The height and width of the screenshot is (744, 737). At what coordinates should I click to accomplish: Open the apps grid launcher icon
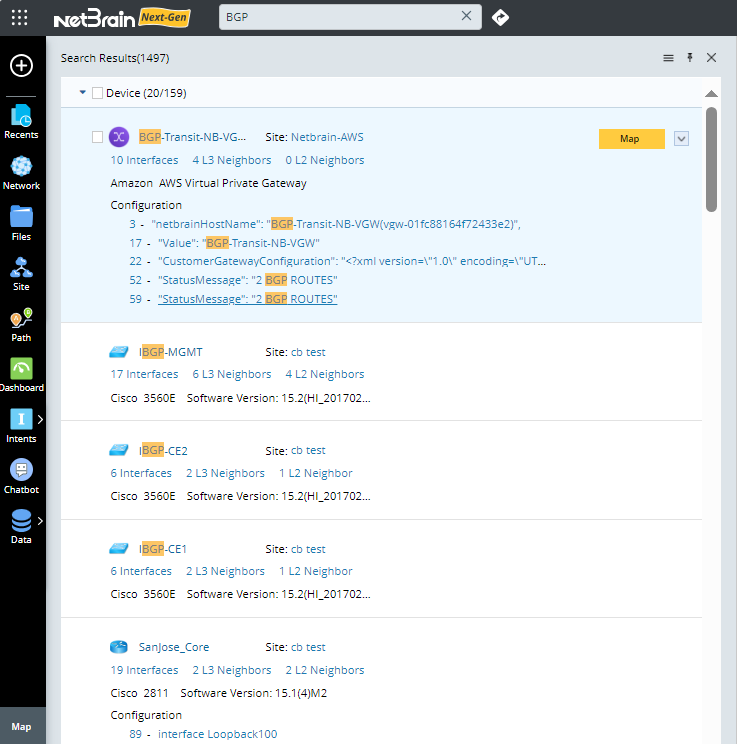pos(19,18)
